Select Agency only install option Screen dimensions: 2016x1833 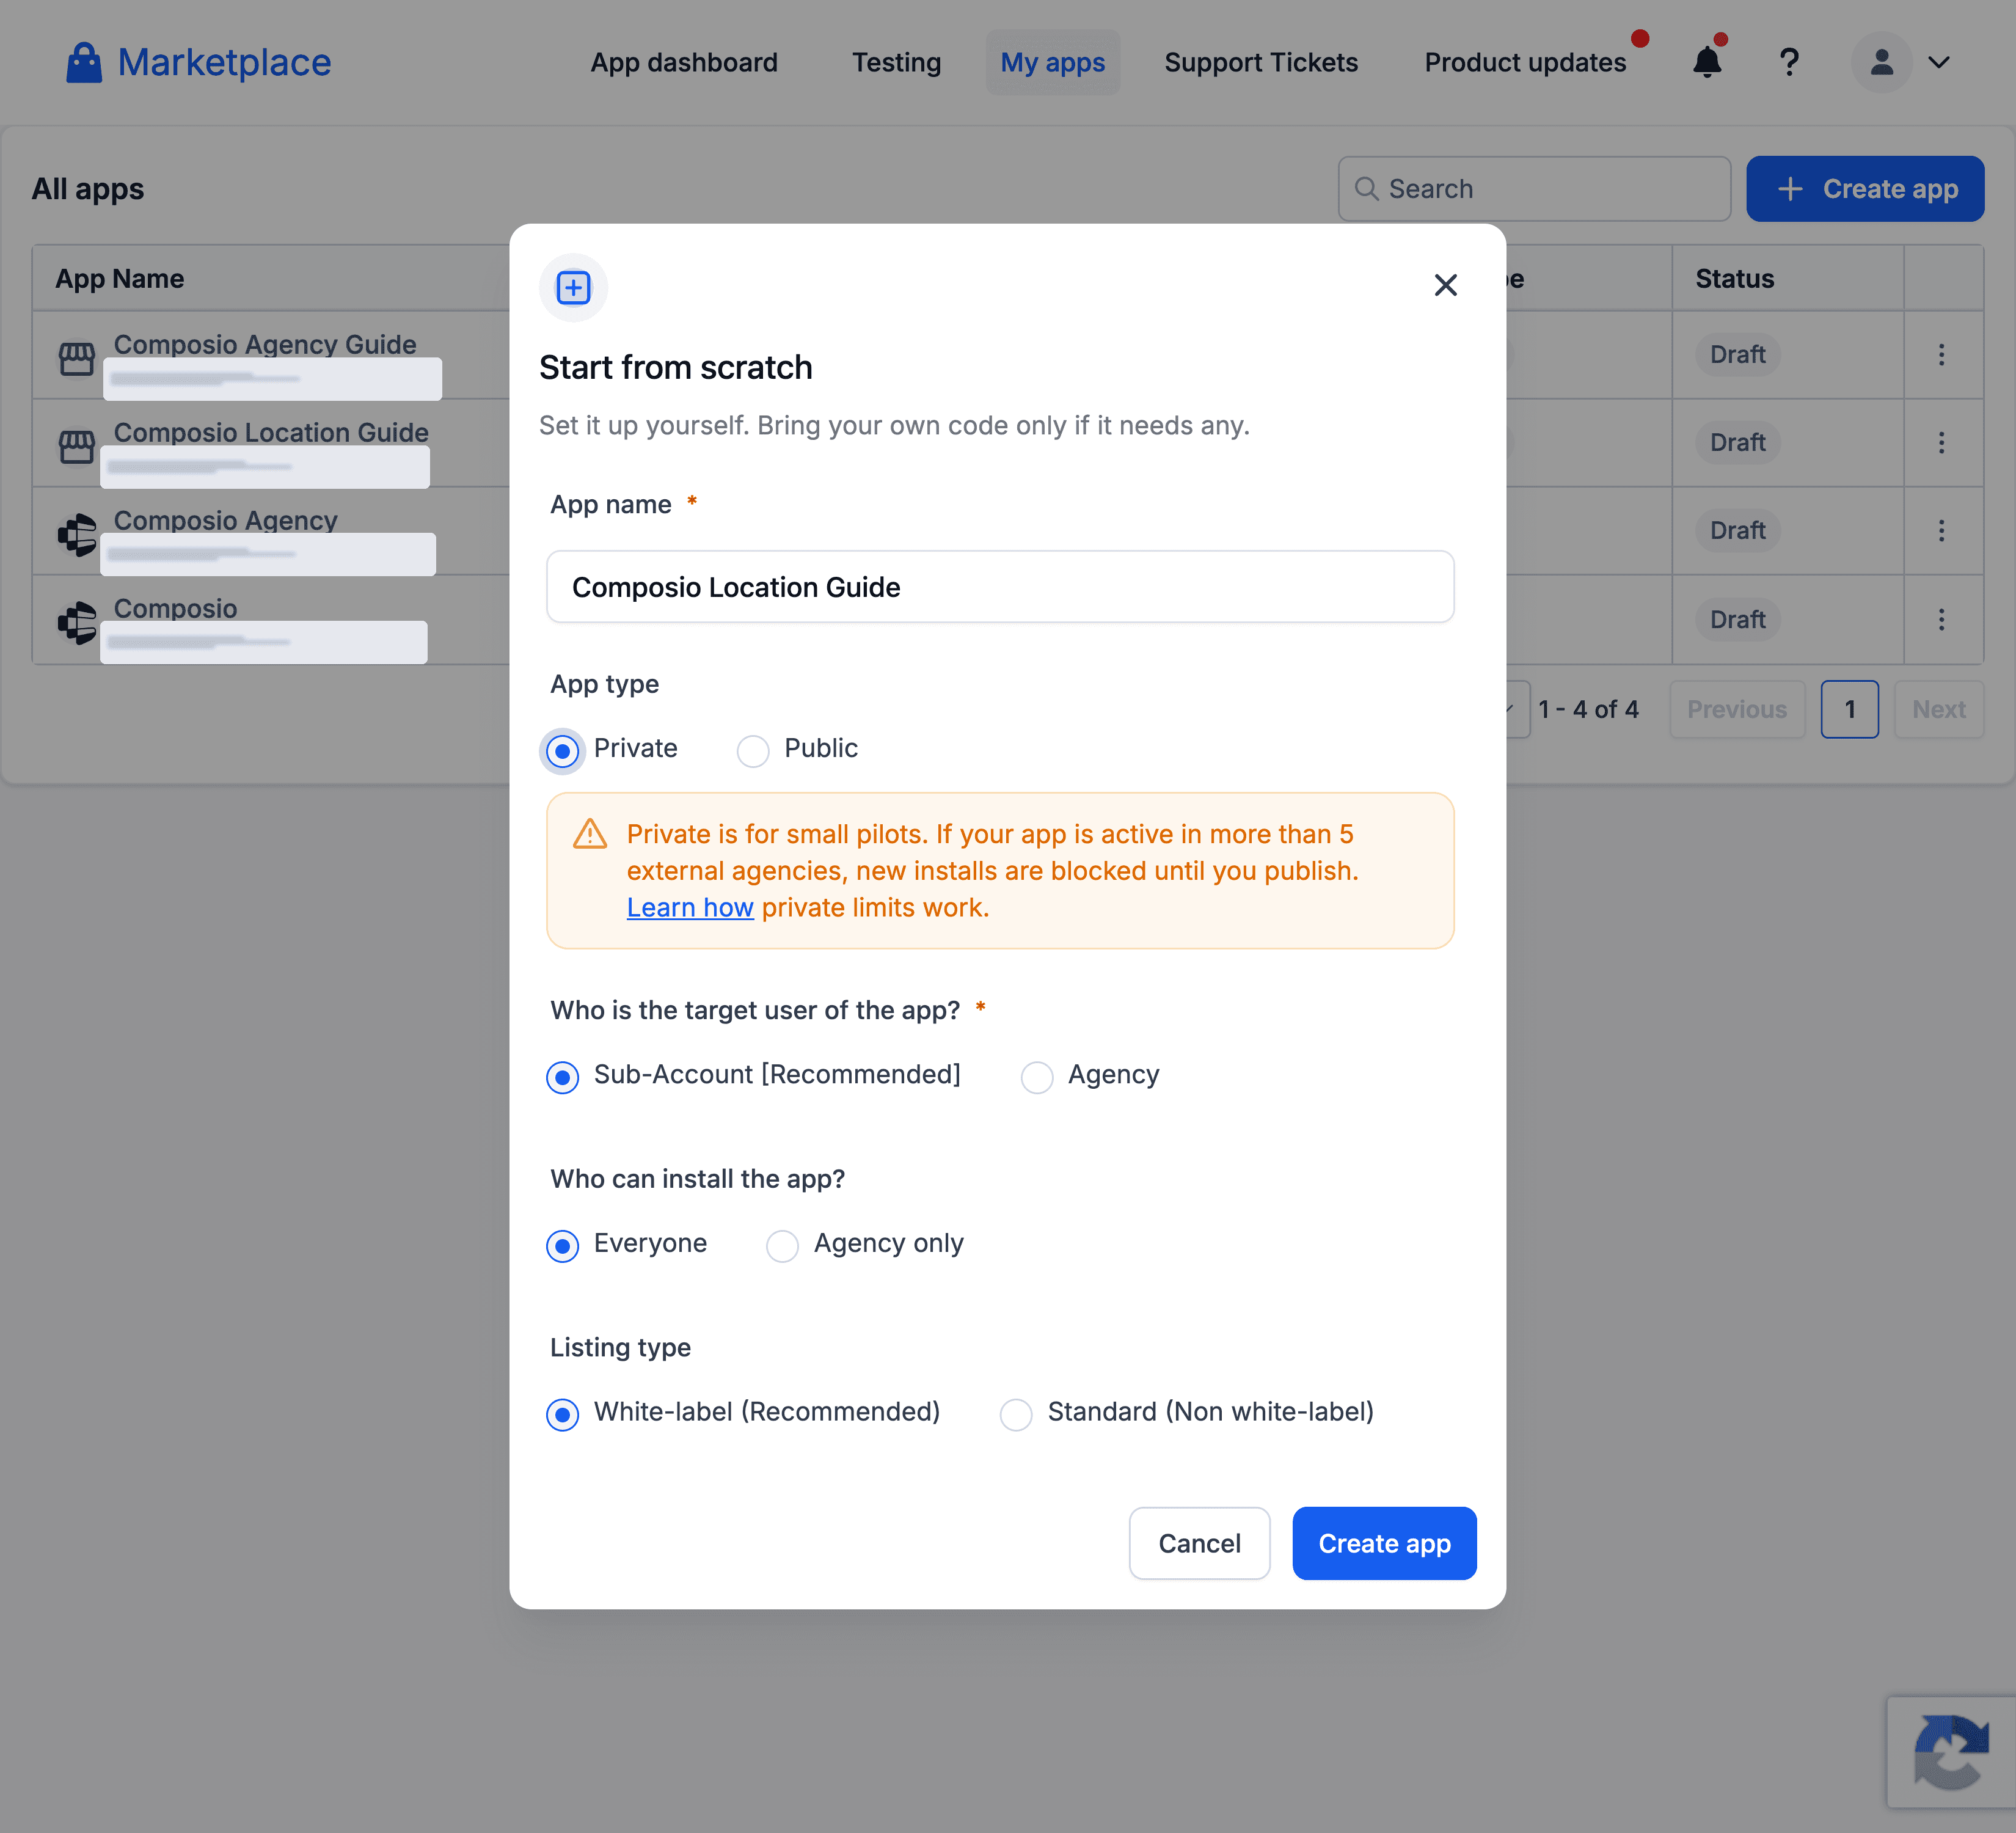click(x=782, y=1246)
